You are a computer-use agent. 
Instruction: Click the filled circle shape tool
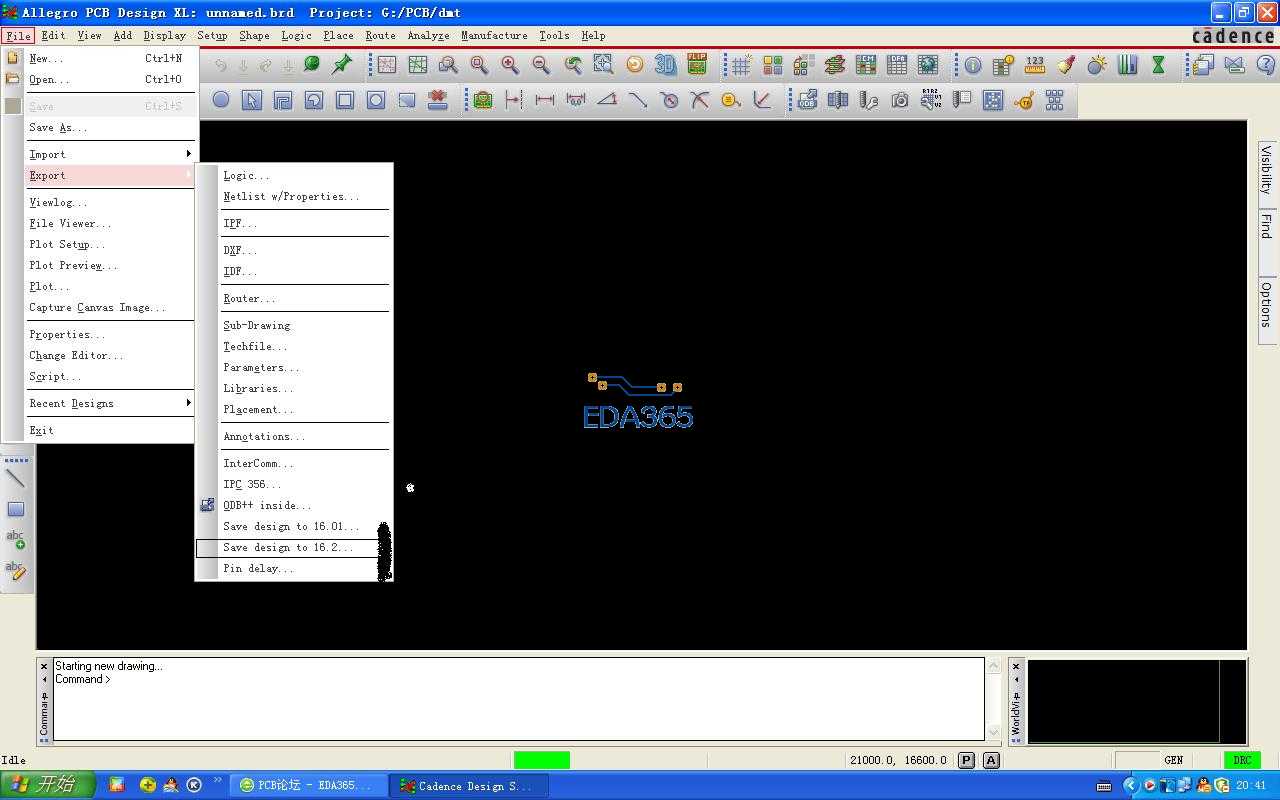tap(220, 100)
